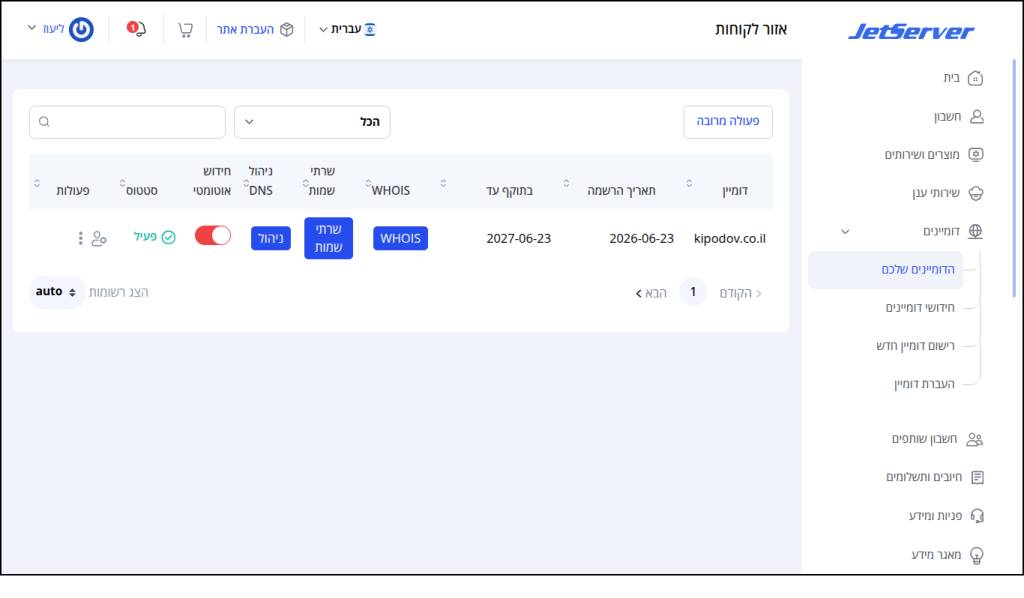Click the 2026-06-23 registration date
The width and height of the screenshot is (1024, 598).
tap(641, 239)
